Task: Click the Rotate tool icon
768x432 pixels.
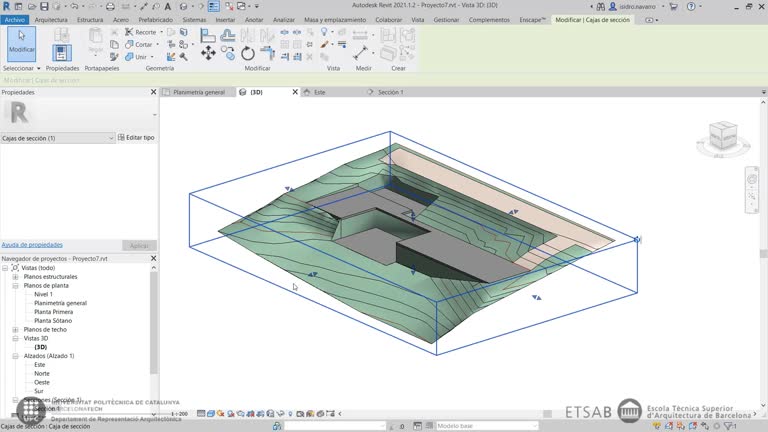Action: click(x=247, y=53)
